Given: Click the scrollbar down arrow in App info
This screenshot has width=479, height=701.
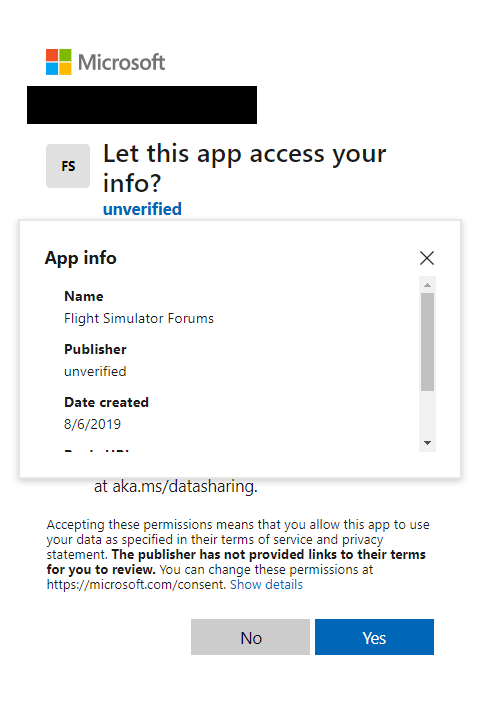Looking at the screenshot, I should 428,443.
